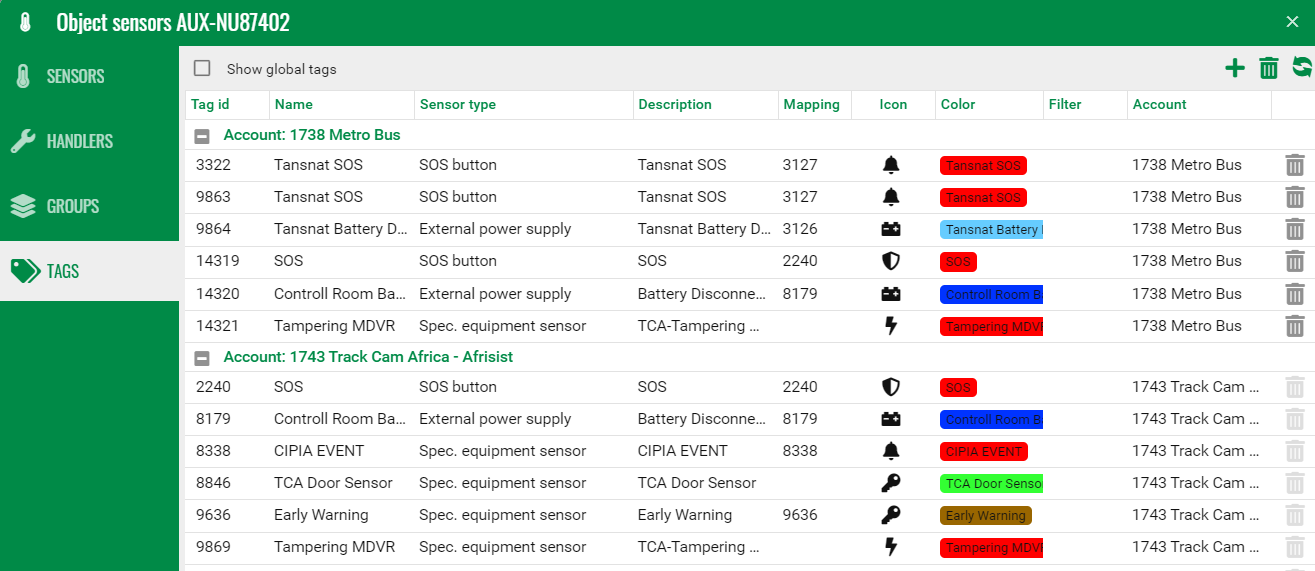
Task: Click key icon of tag 8846
Action: point(891,483)
